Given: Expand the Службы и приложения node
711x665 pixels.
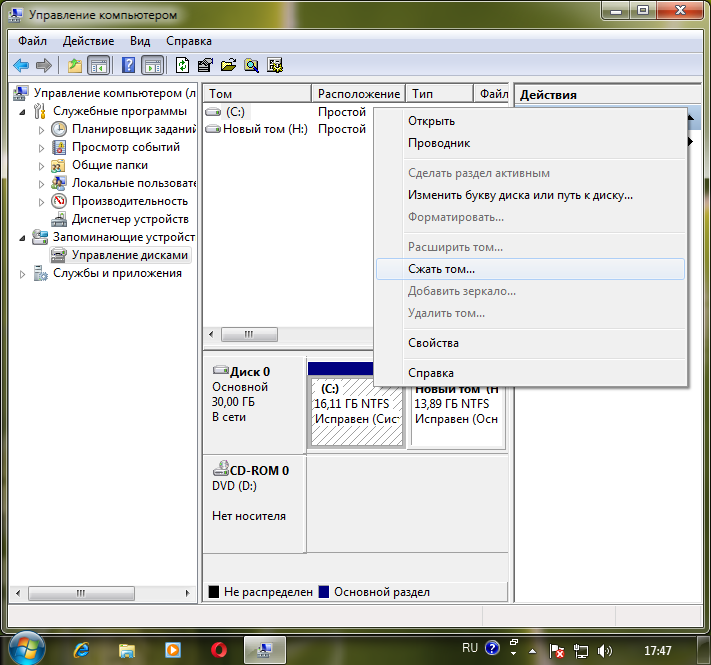Looking at the screenshot, I should (22, 274).
